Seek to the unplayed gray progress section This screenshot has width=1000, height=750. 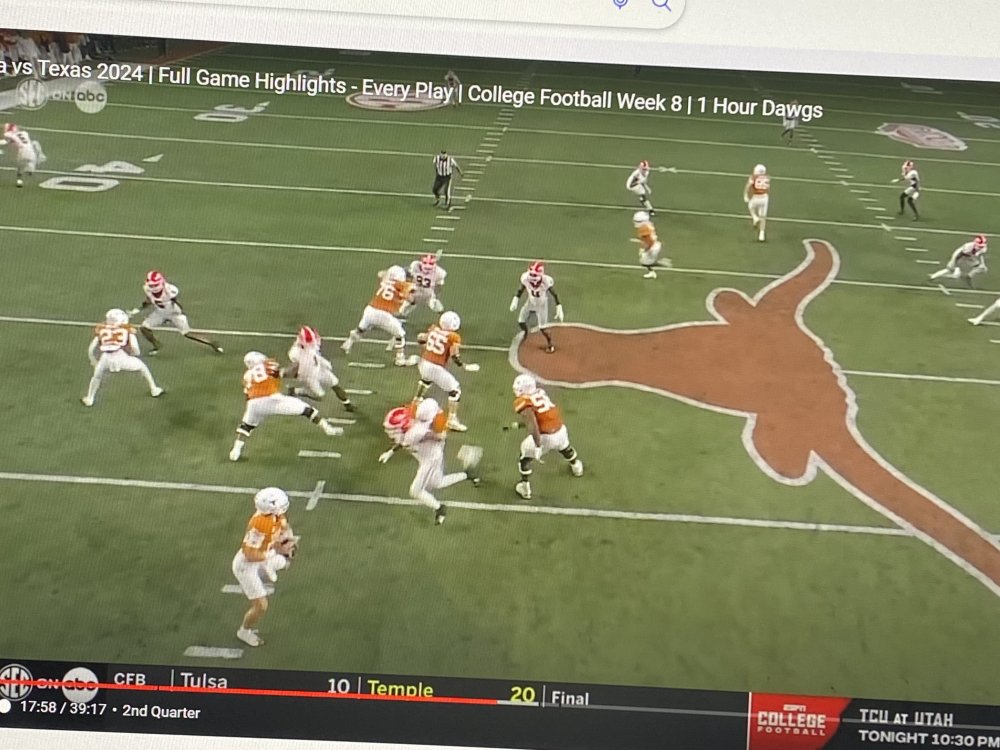click(620, 706)
